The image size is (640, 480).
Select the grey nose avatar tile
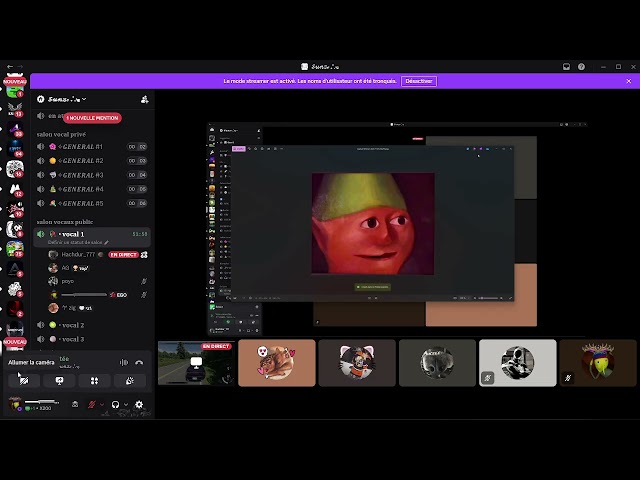tap(437, 363)
